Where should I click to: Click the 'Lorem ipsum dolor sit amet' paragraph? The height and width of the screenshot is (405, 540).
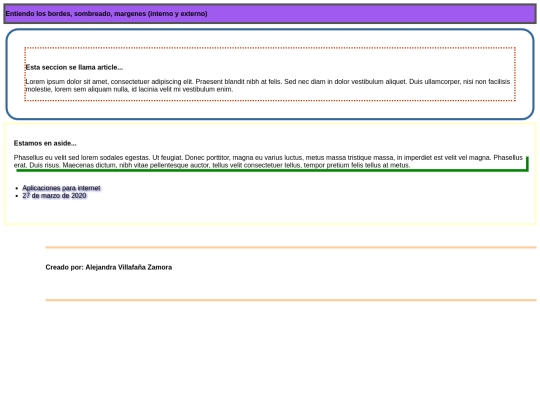pyautogui.click(x=268, y=85)
